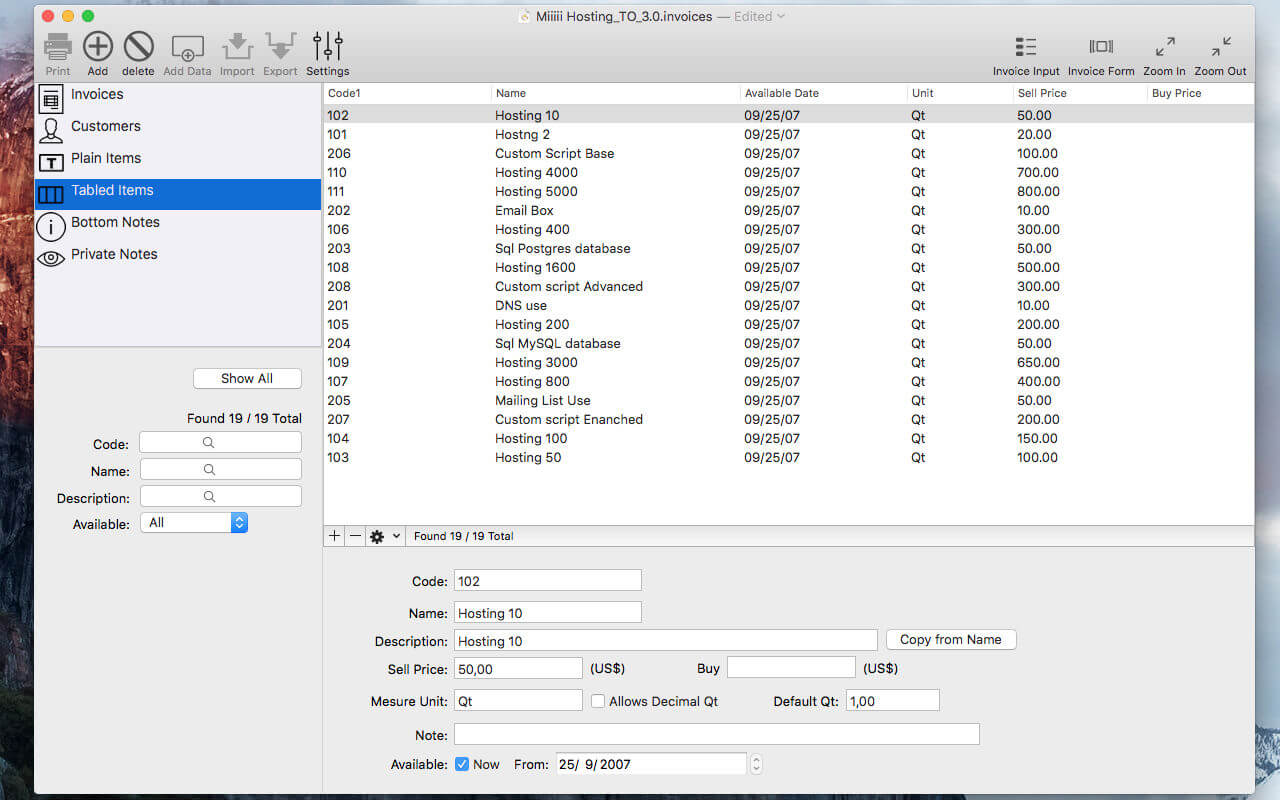Select the Hosting 1600 row
This screenshot has width=1280, height=800.
(x=789, y=267)
